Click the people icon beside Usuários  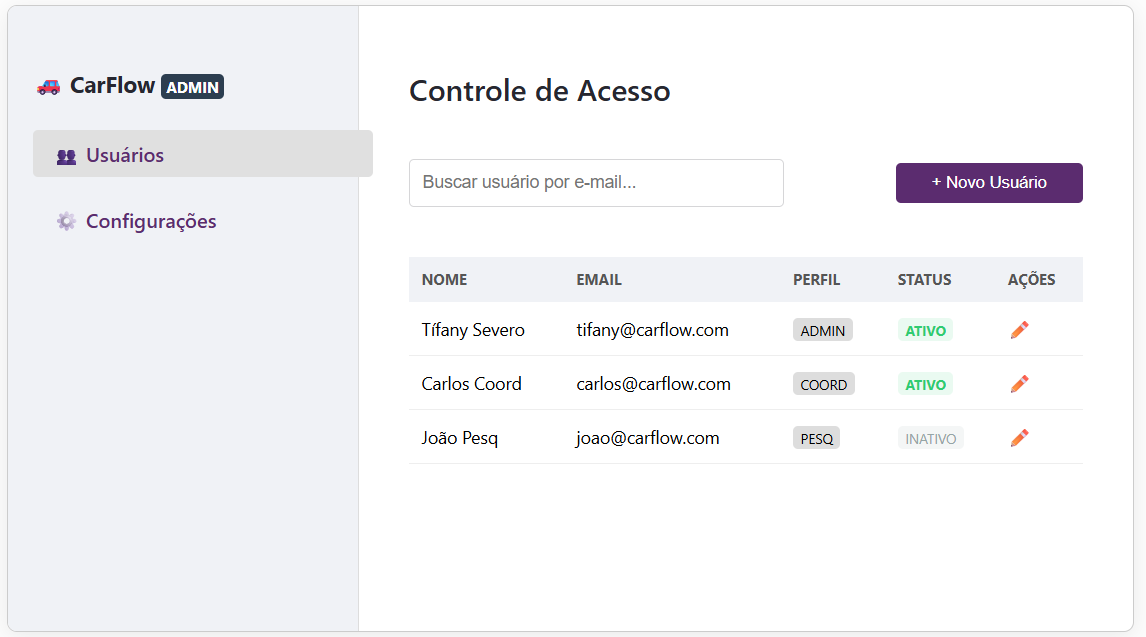[66, 156]
